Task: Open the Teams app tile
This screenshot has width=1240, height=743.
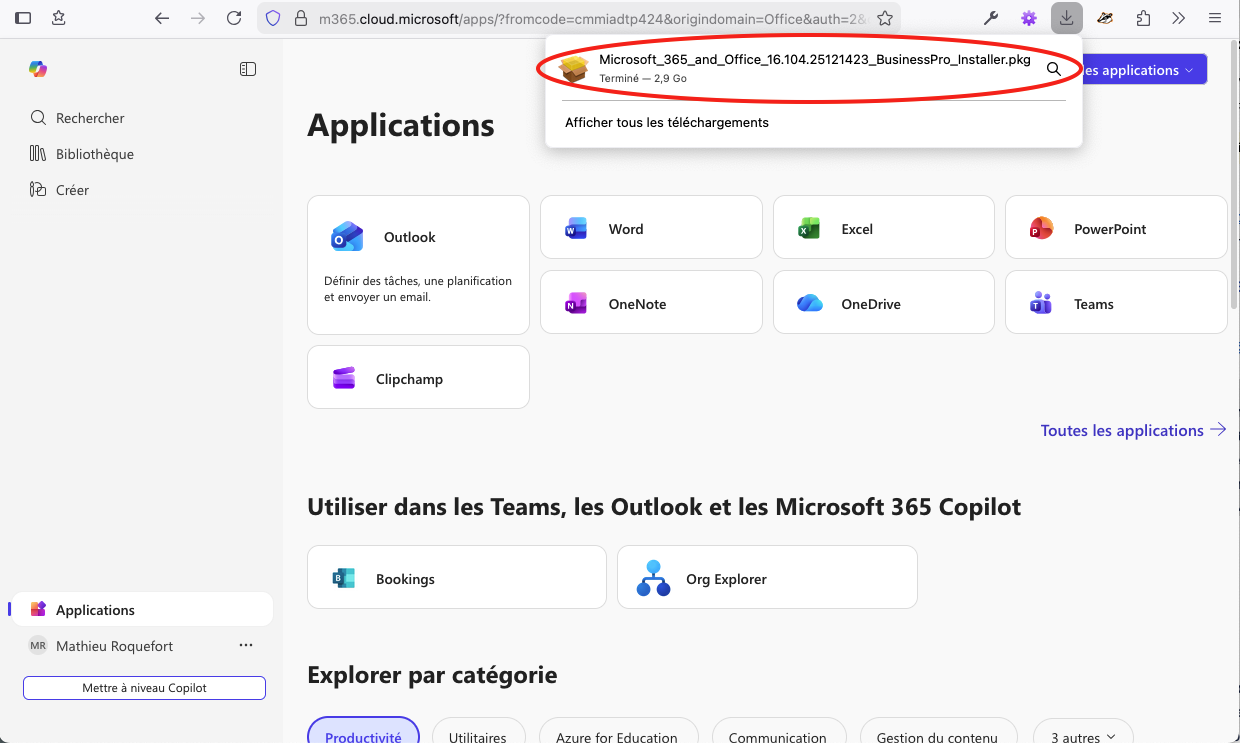Action: pos(1115,304)
